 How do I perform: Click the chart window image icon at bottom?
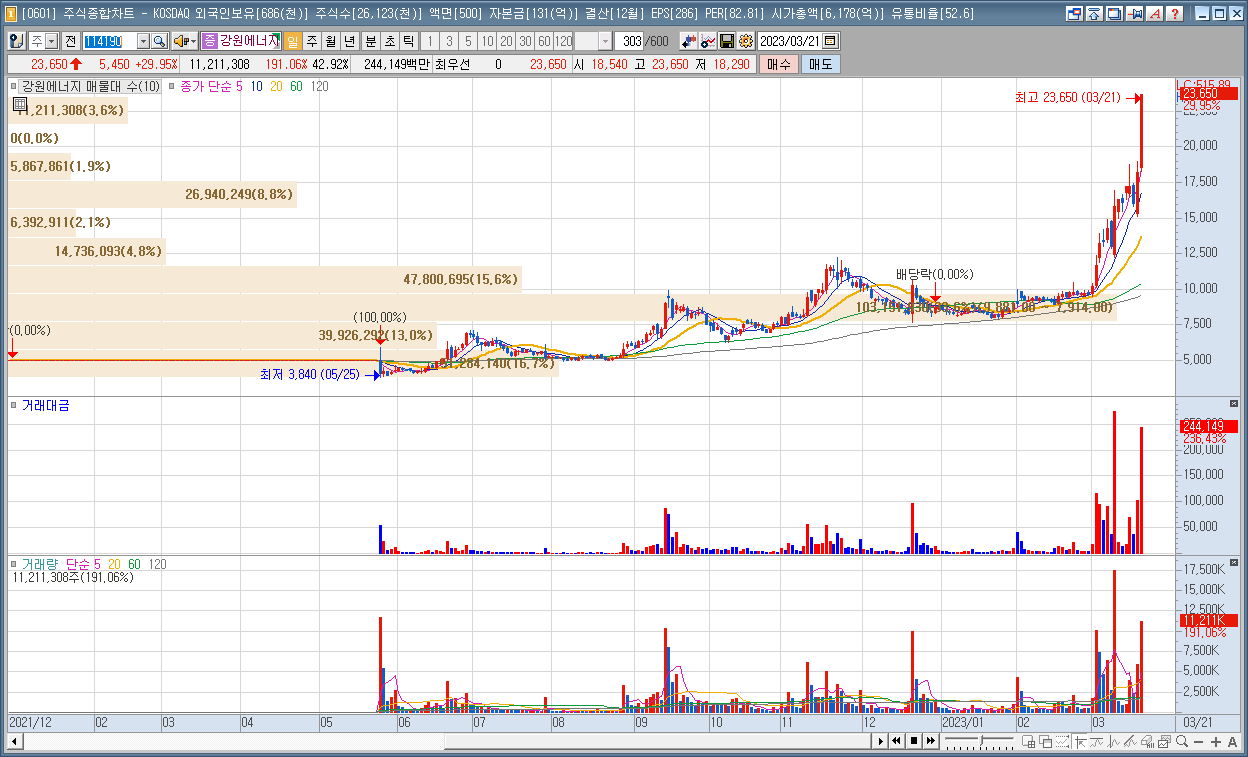click(1165, 741)
